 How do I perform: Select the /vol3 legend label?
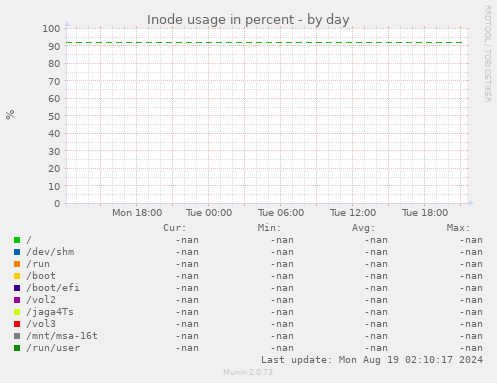pos(41,324)
